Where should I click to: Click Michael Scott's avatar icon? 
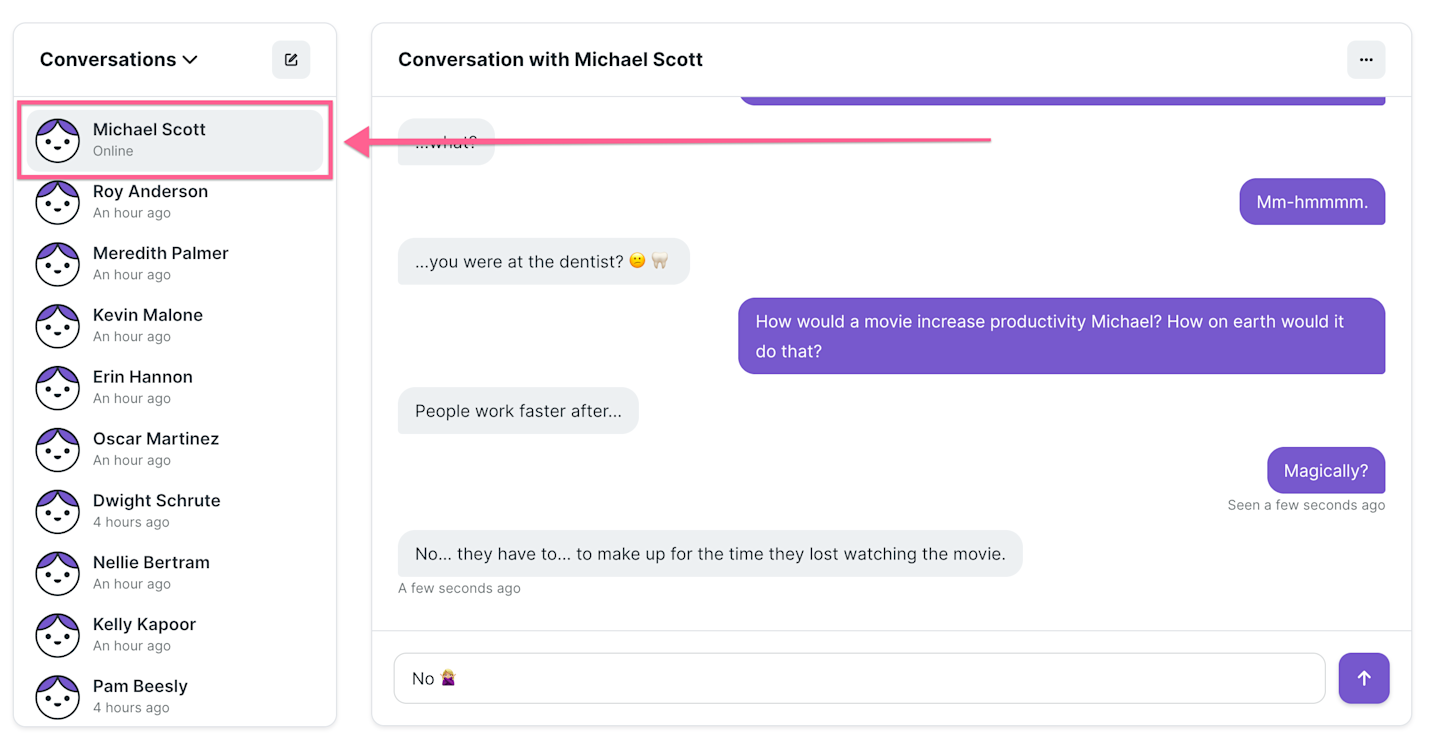pos(58,140)
